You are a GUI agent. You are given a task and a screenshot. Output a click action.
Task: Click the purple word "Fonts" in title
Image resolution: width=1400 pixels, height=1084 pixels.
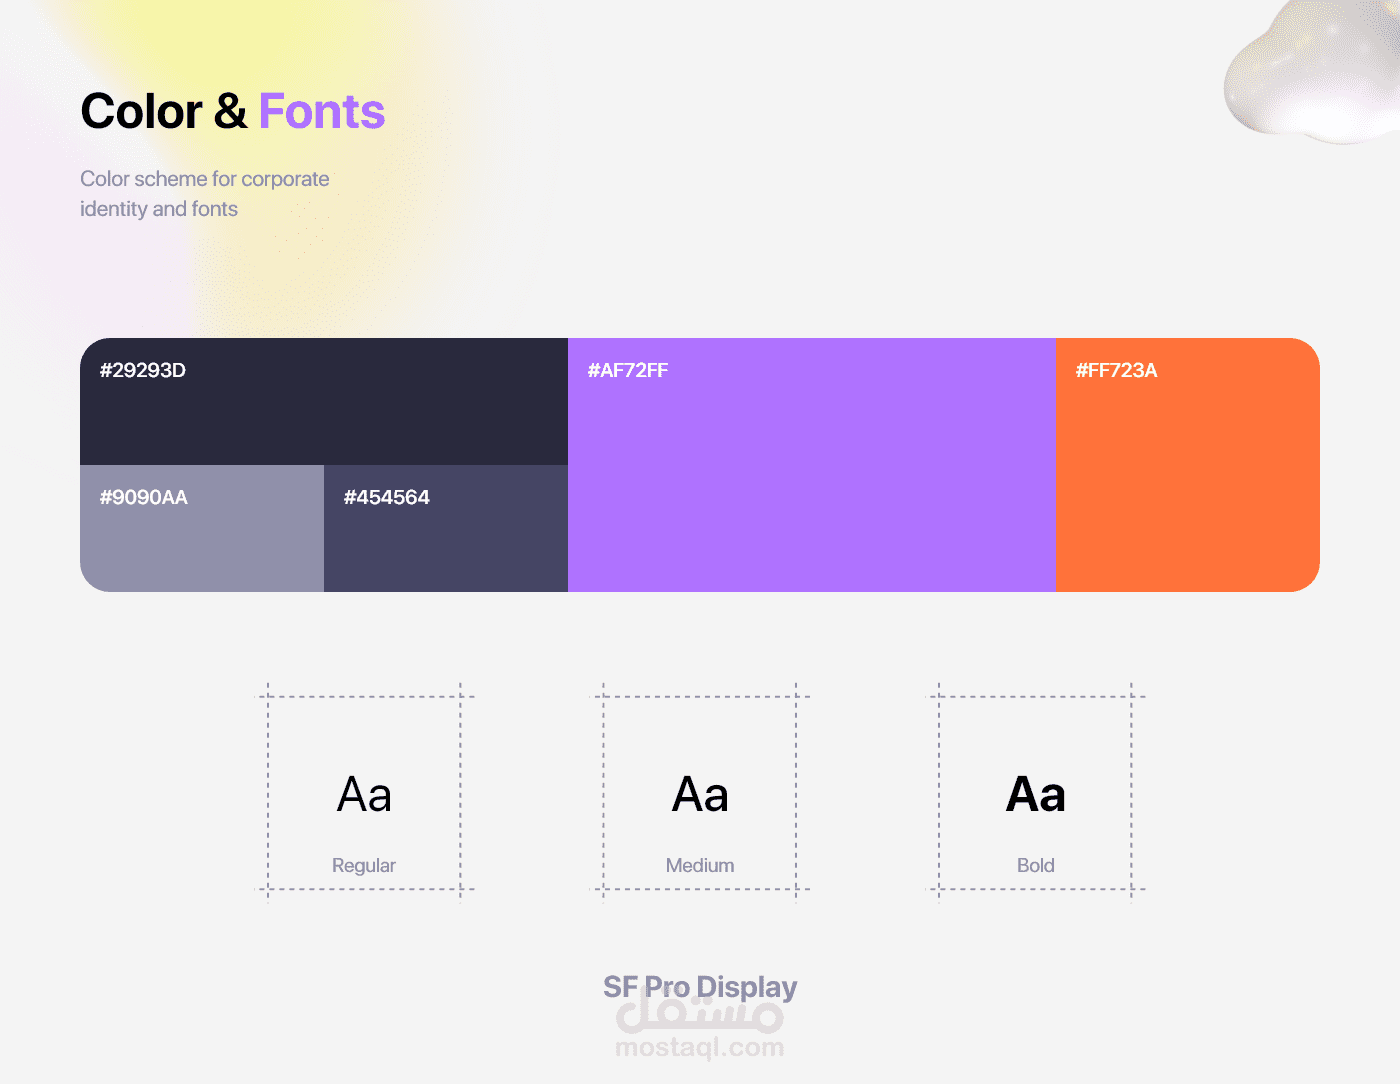click(x=322, y=111)
